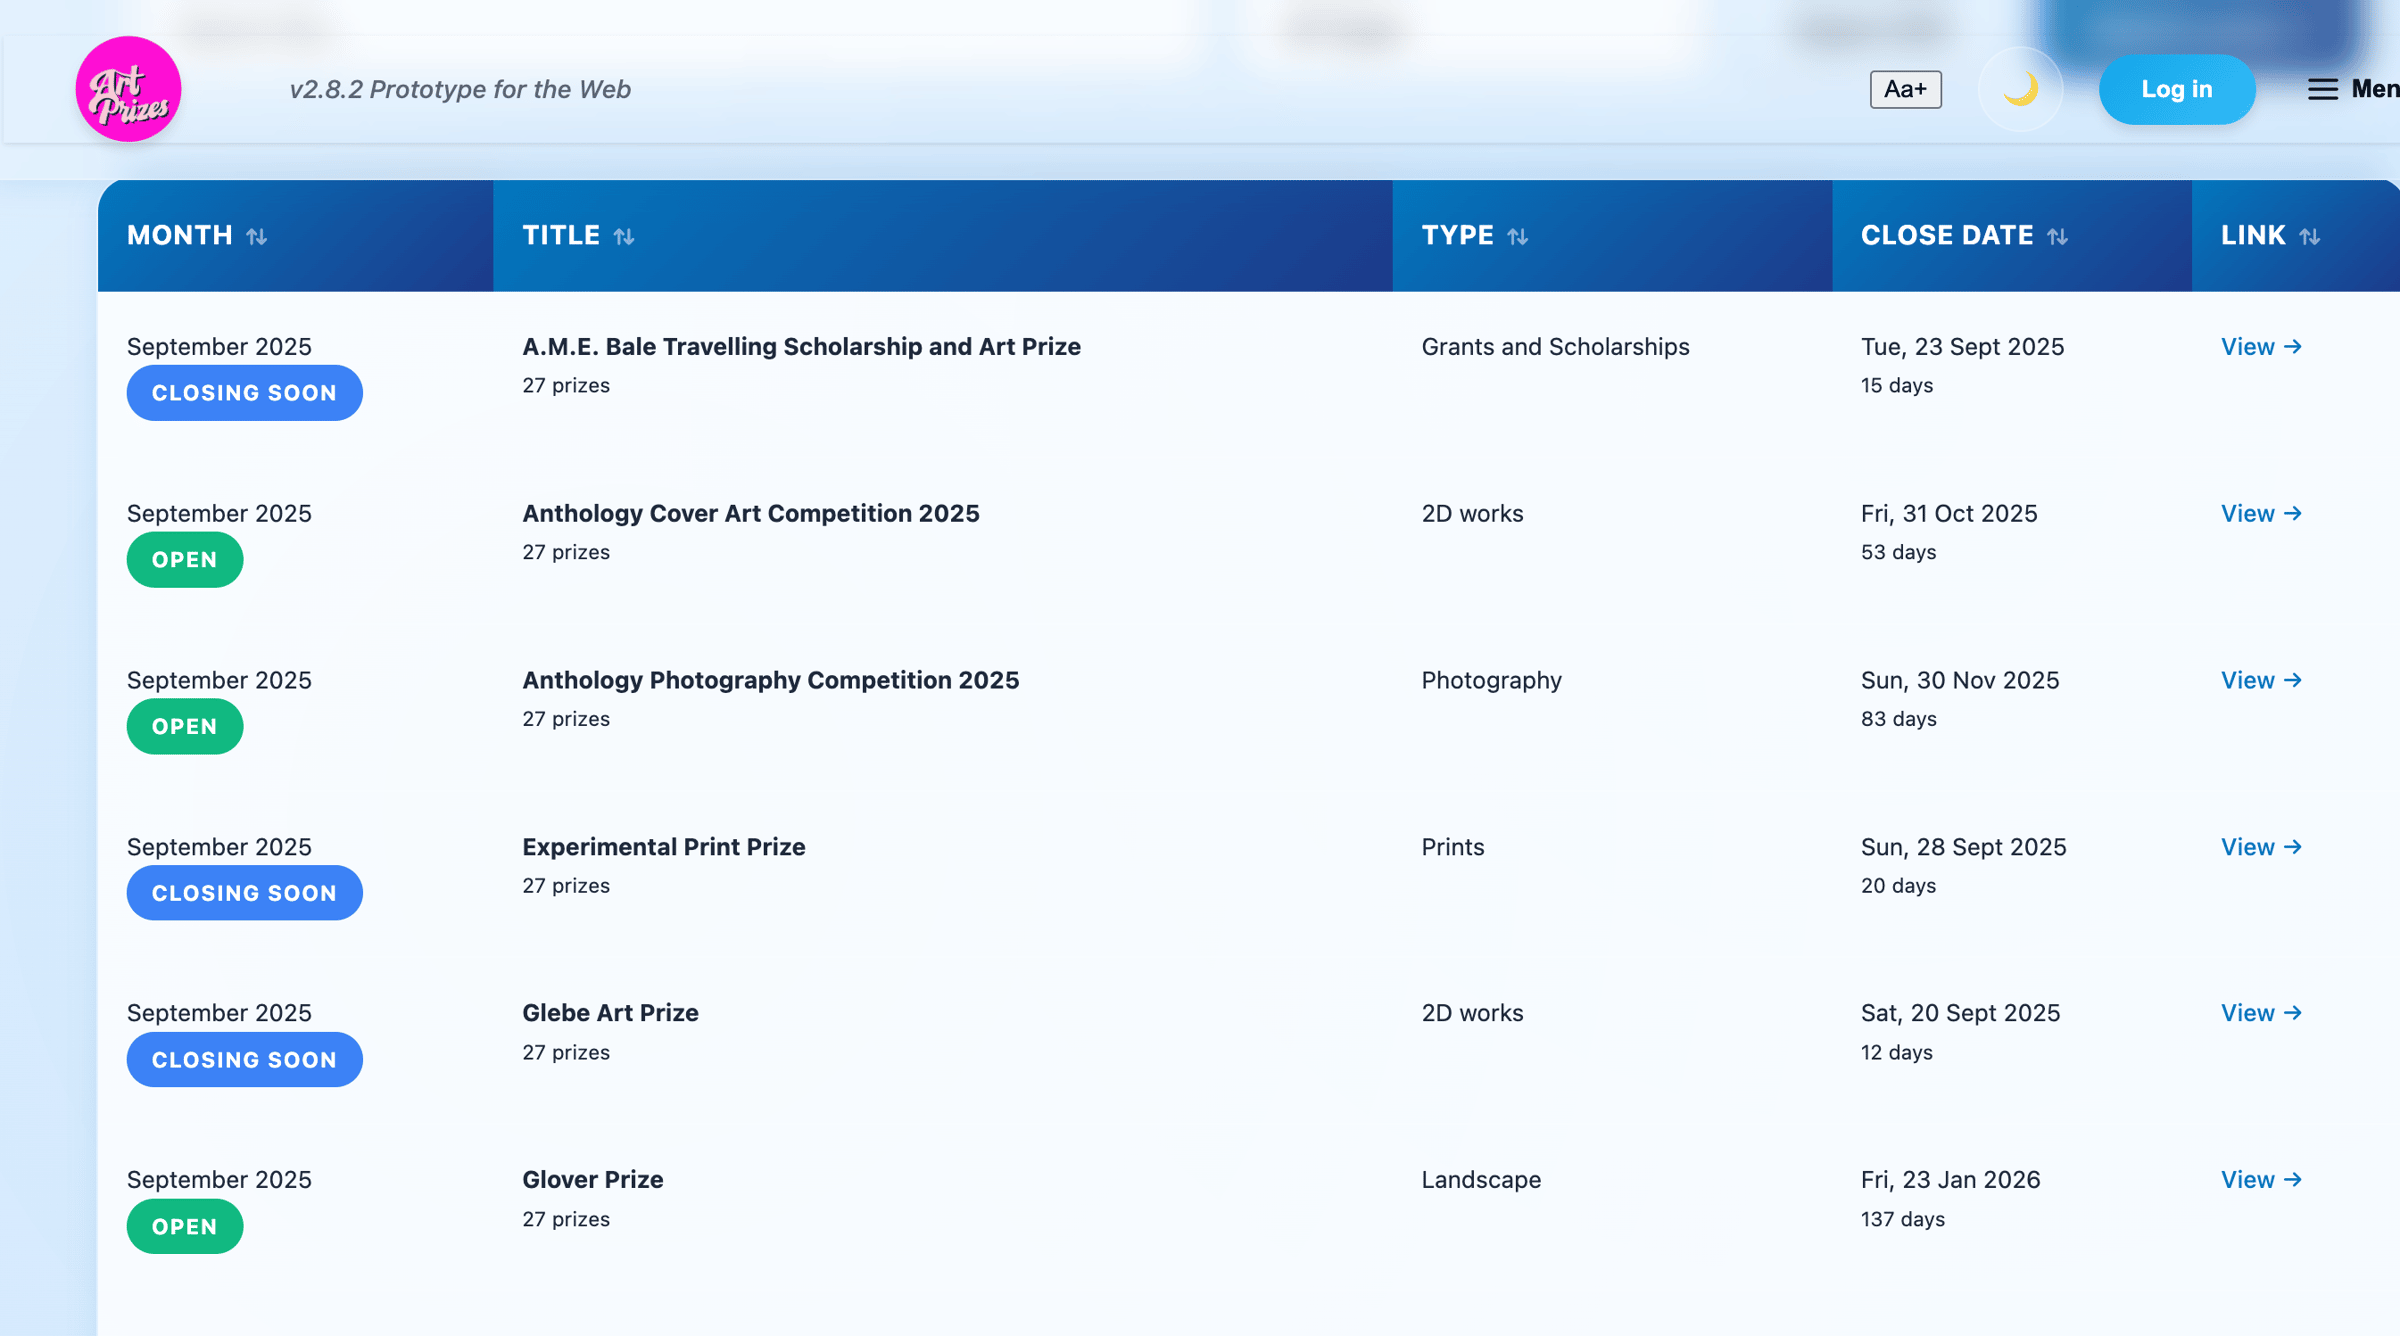Follow View arrow for Glebe Art Prize
Image resolution: width=2400 pixels, height=1336 pixels.
point(2261,1013)
